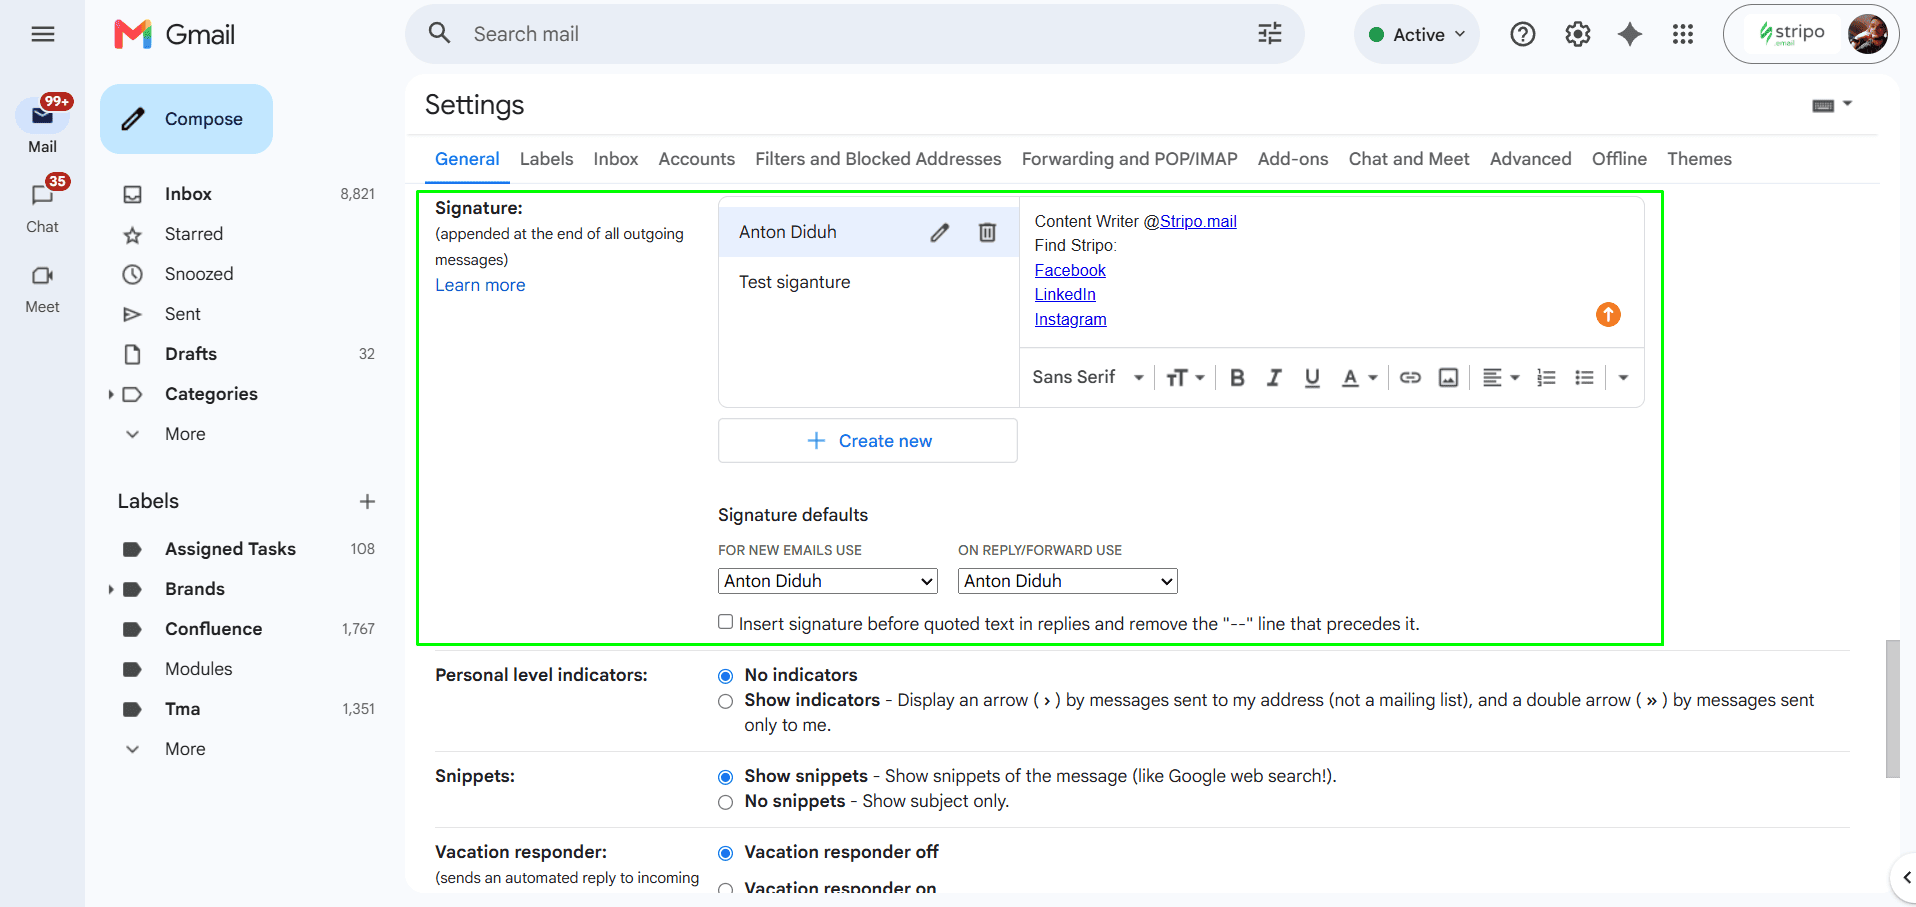Toggle underline formatting in signature editor
The image size is (1916, 907).
pyautogui.click(x=1312, y=378)
